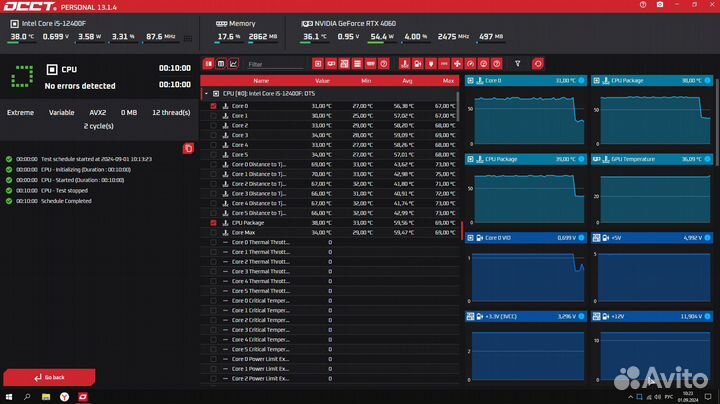
Task: Check the Core Max sensor checkbox
Action: pos(212,232)
